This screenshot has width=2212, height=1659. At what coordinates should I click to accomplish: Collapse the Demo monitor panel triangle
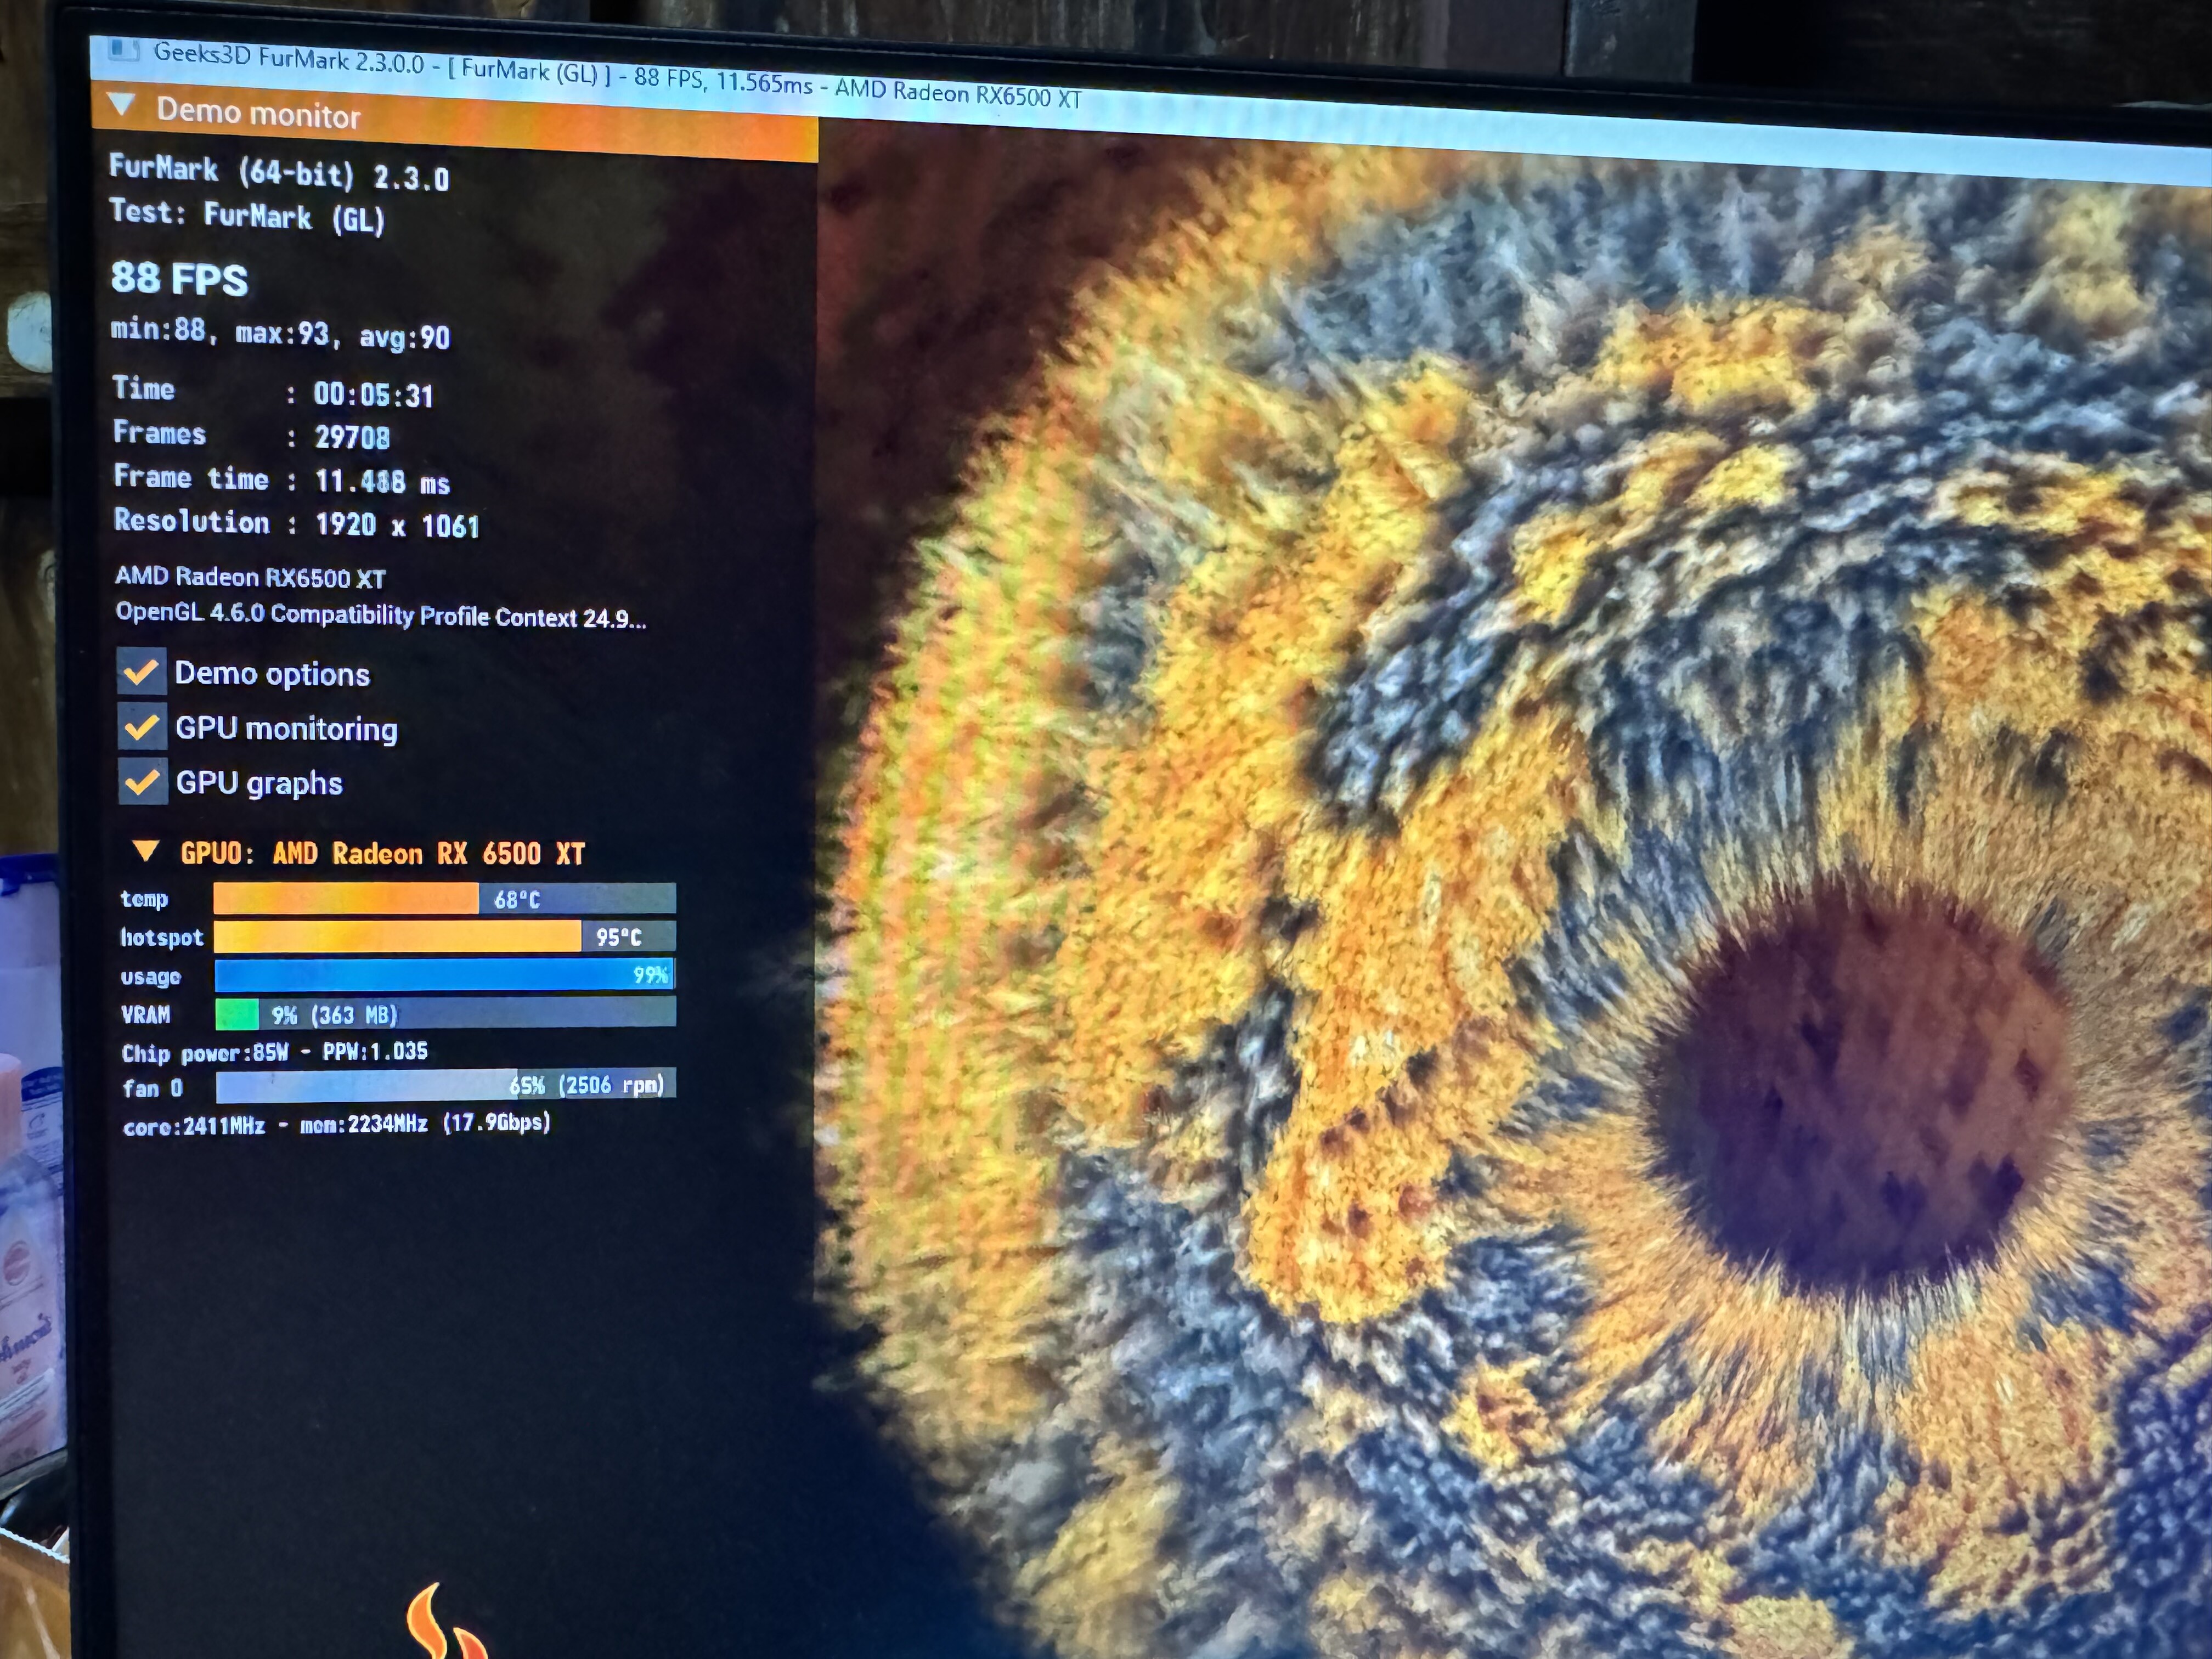click(122, 104)
